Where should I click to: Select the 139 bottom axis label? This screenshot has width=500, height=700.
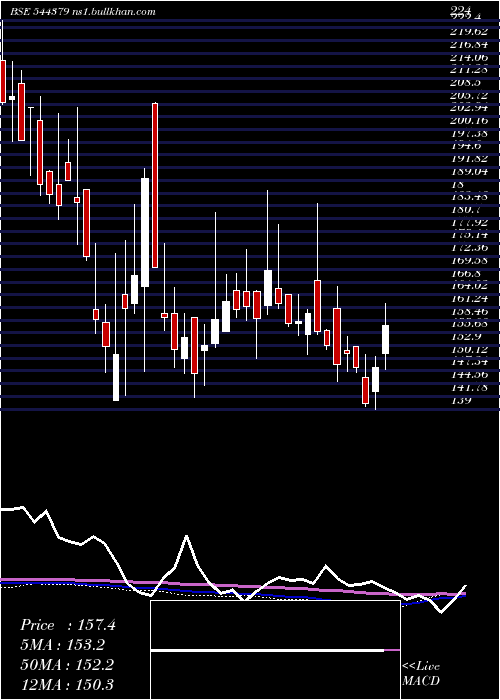[x=461, y=400]
